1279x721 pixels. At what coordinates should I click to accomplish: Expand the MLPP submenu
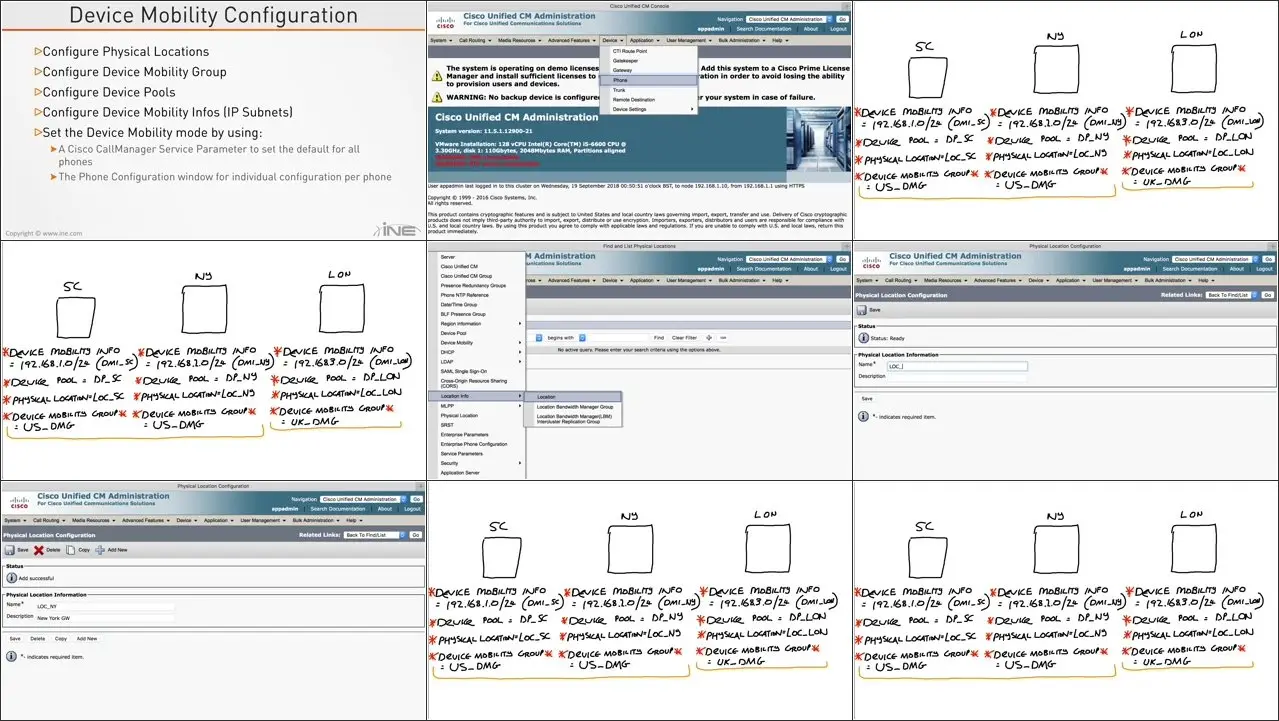(519, 406)
